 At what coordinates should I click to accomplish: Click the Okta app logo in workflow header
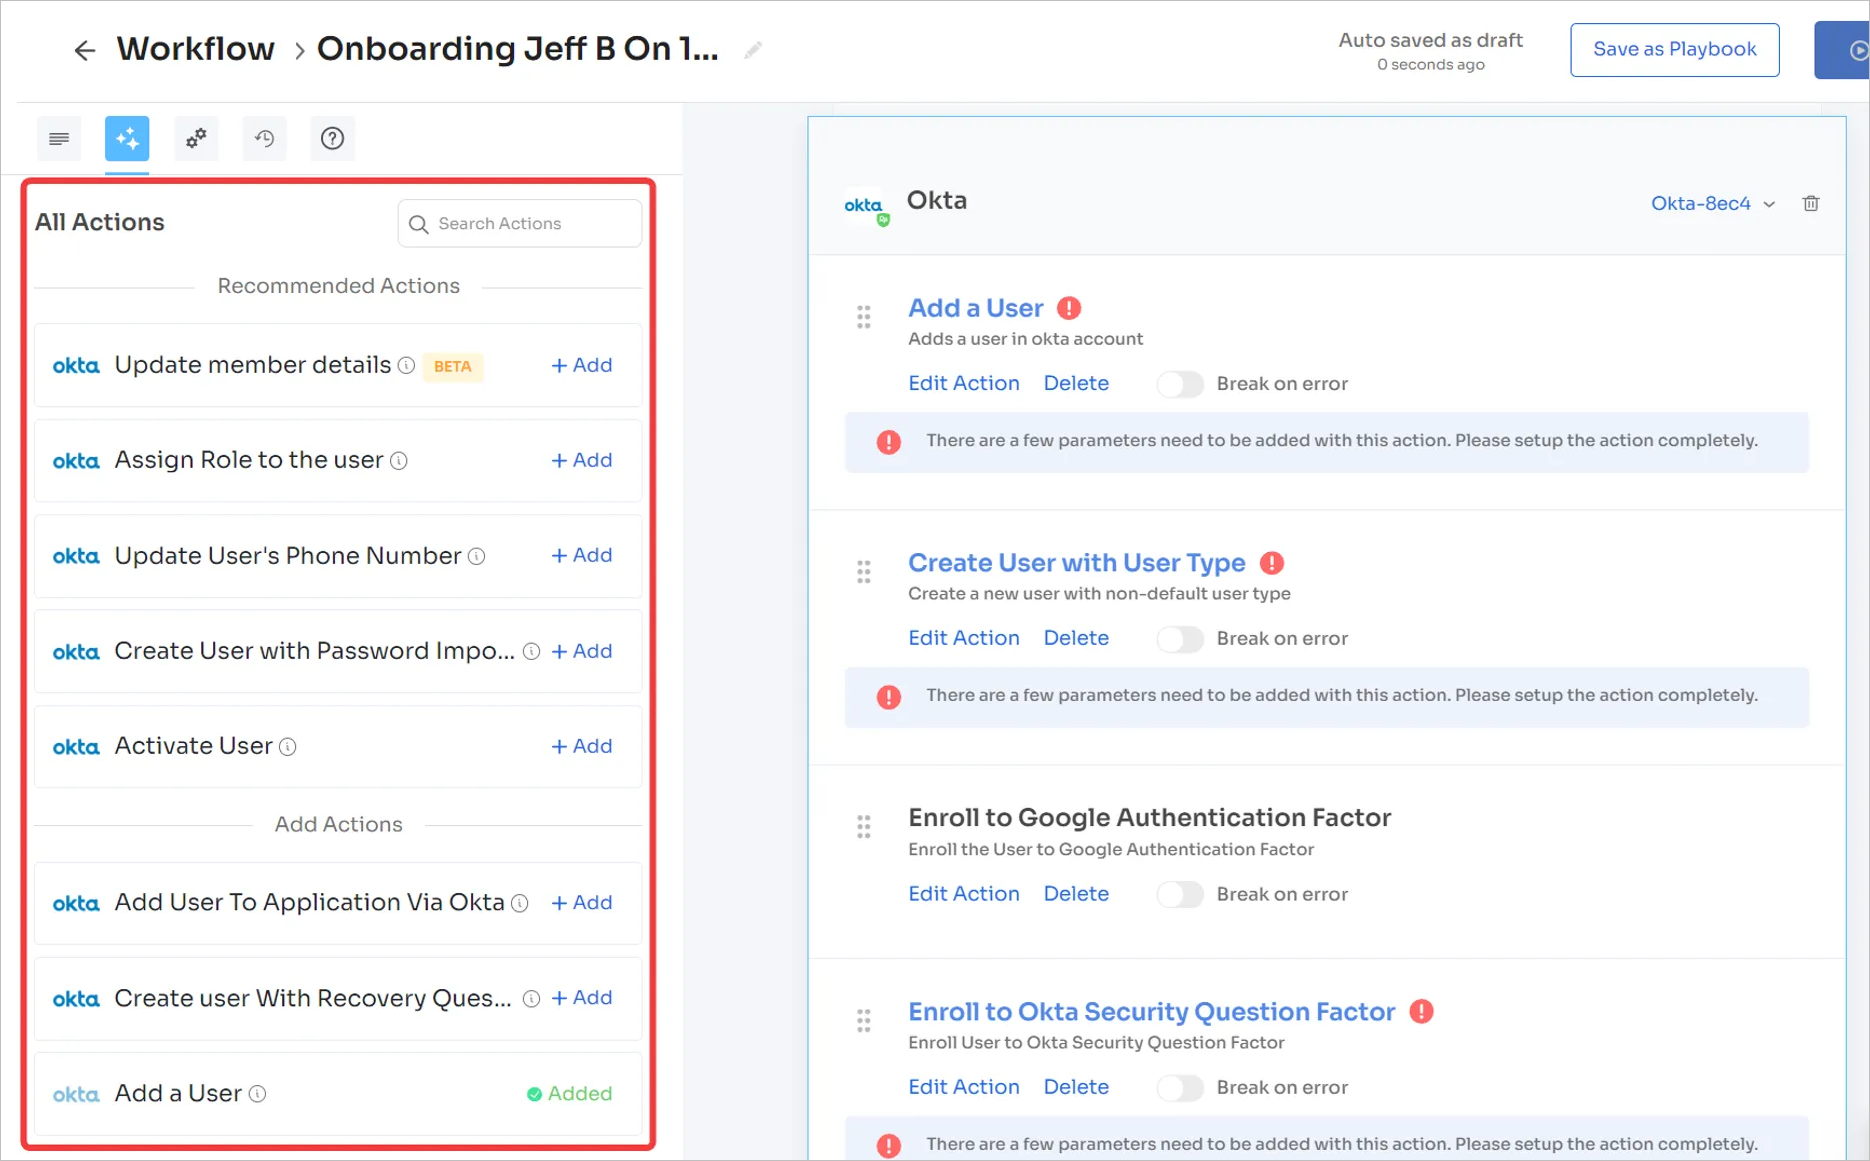coord(866,205)
